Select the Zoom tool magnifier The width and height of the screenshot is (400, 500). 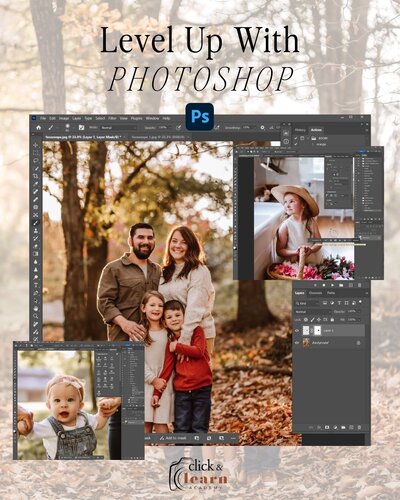[x=36, y=316]
